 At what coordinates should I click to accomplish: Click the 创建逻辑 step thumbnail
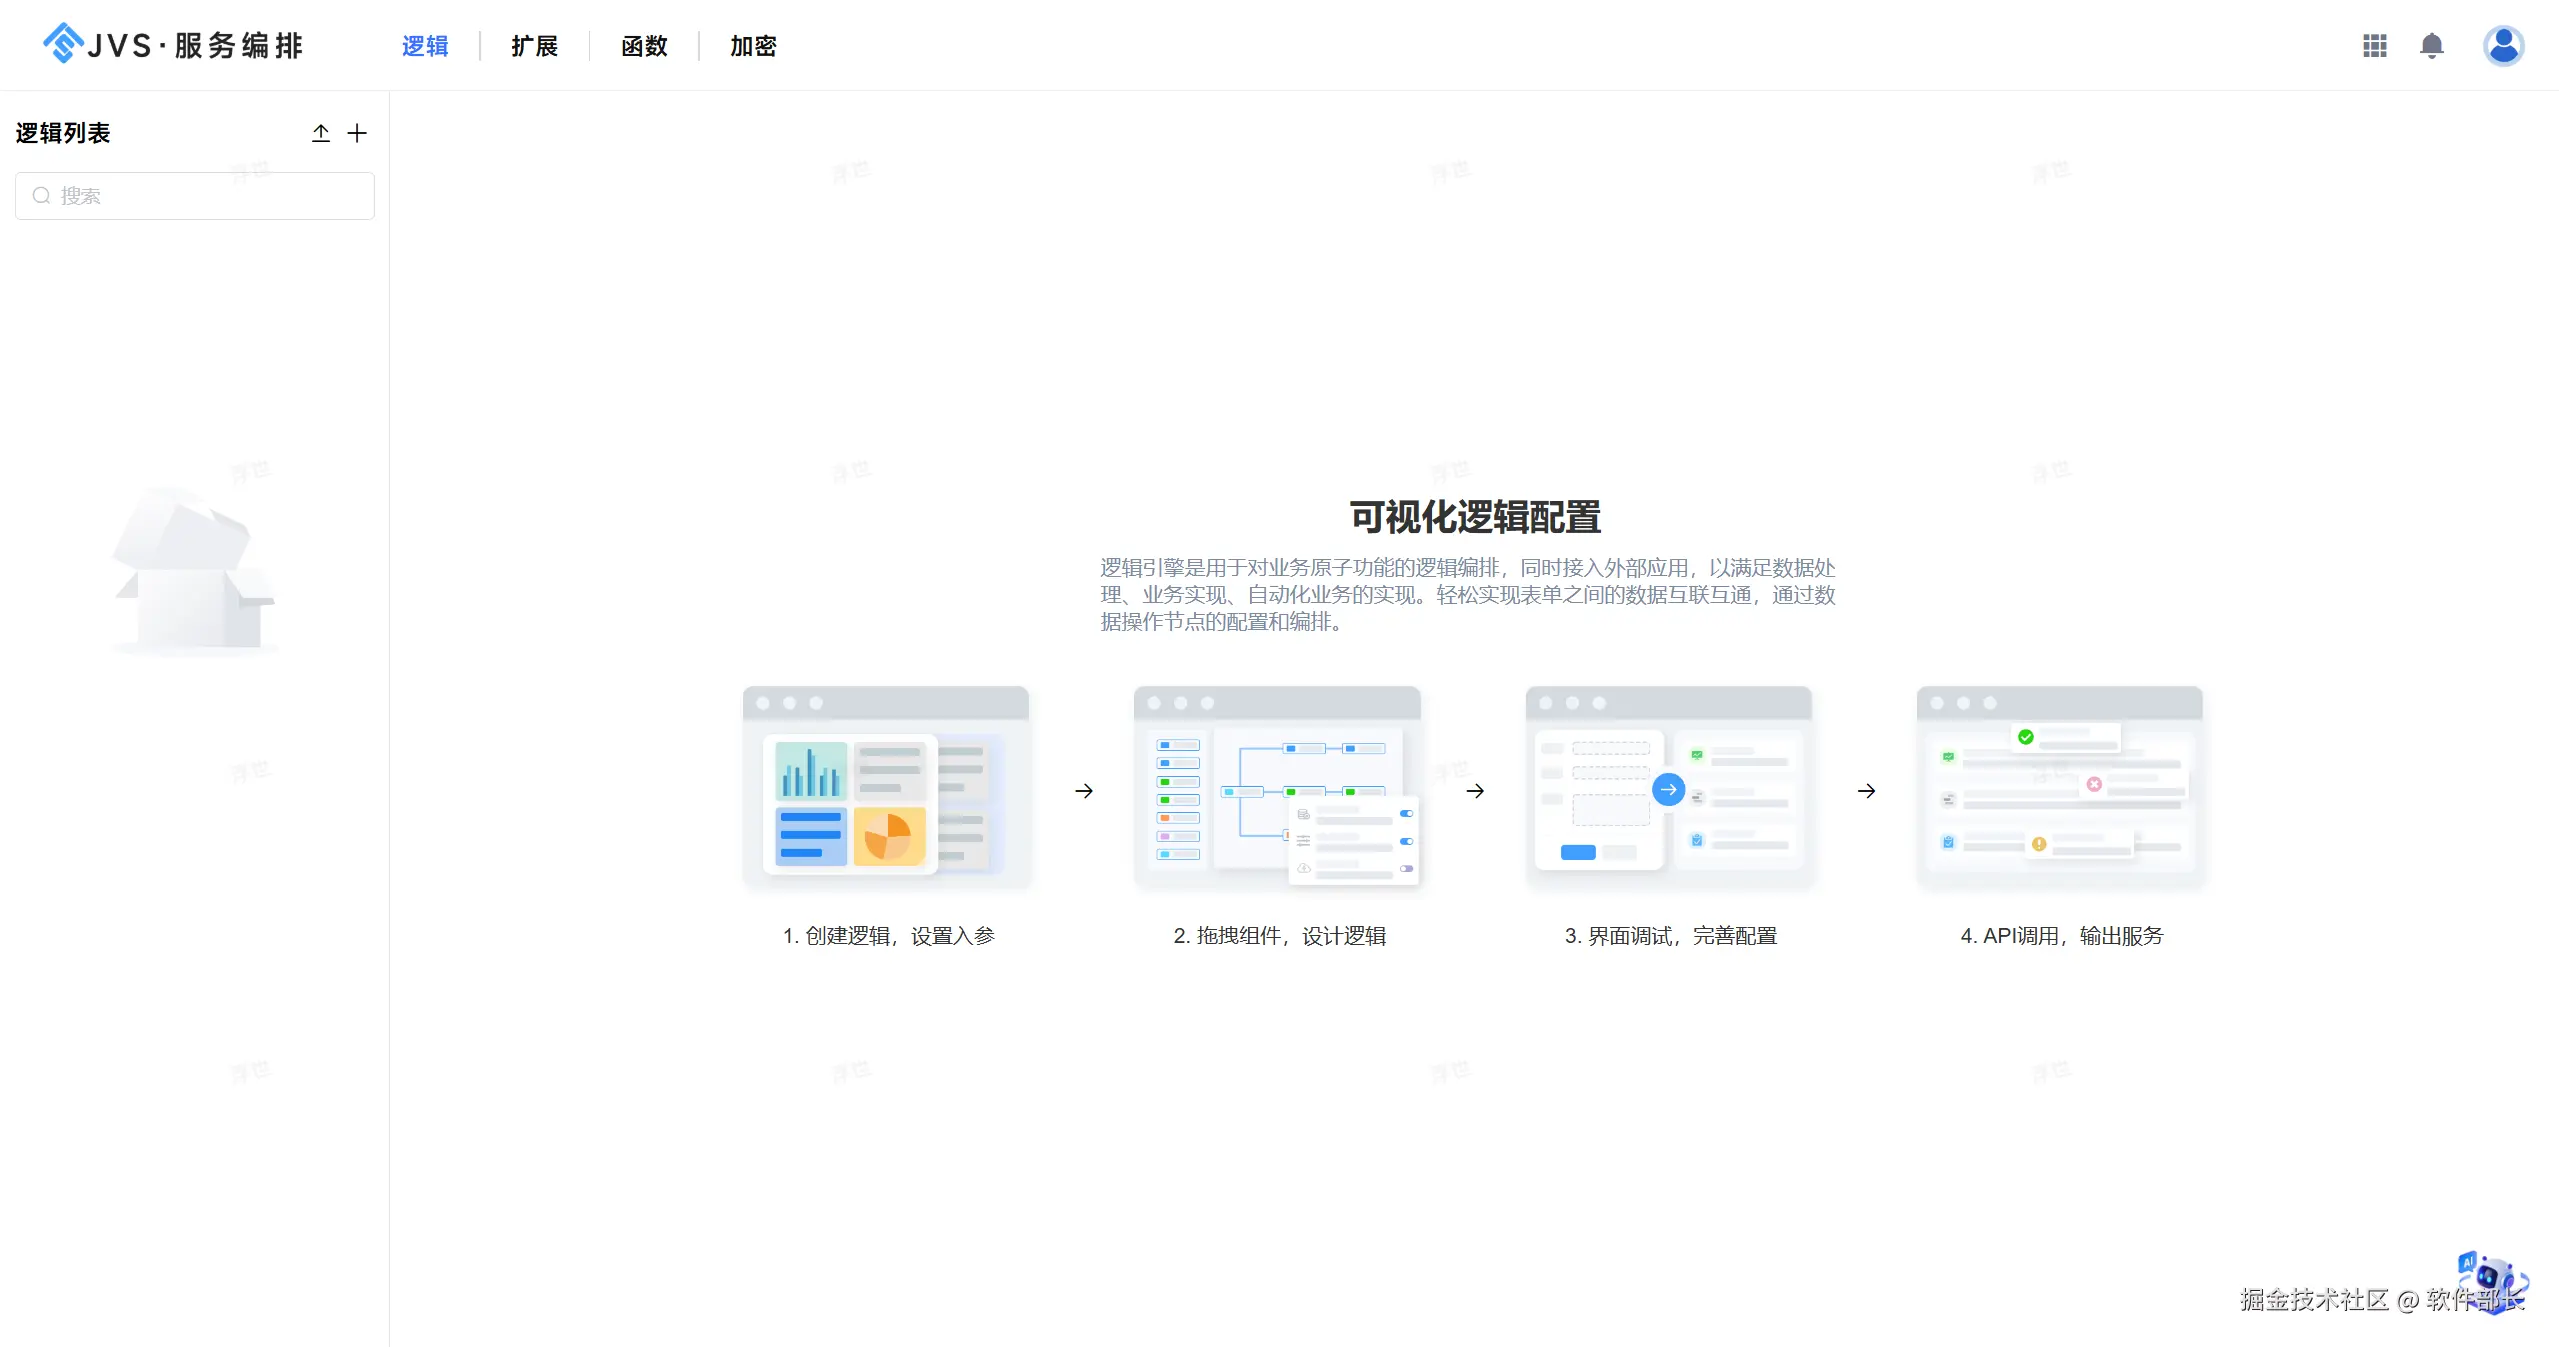885,789
